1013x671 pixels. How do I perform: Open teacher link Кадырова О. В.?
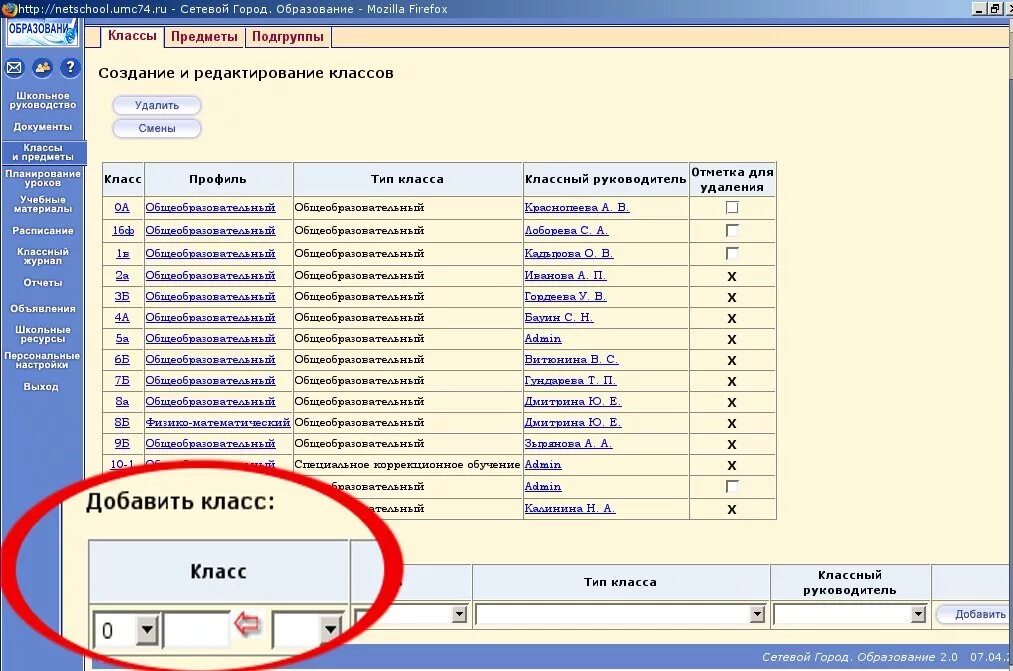569,253
